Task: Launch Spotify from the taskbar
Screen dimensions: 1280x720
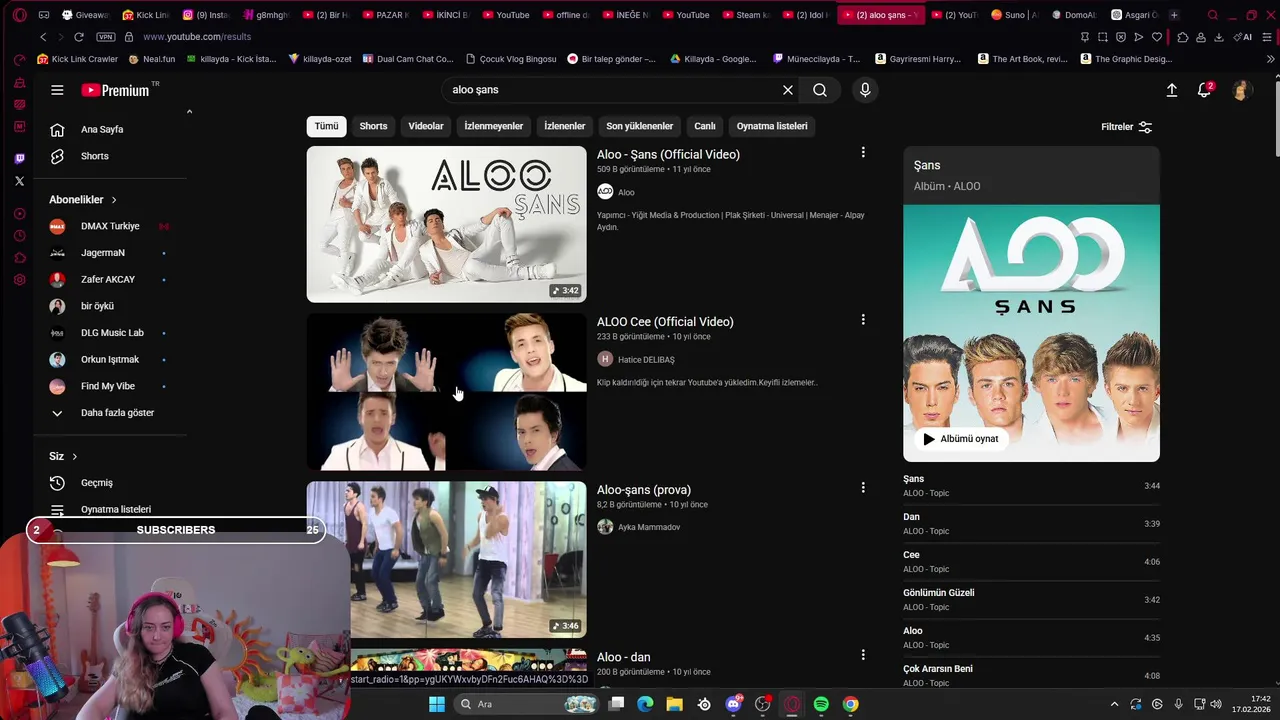Action: pos(821,704)
